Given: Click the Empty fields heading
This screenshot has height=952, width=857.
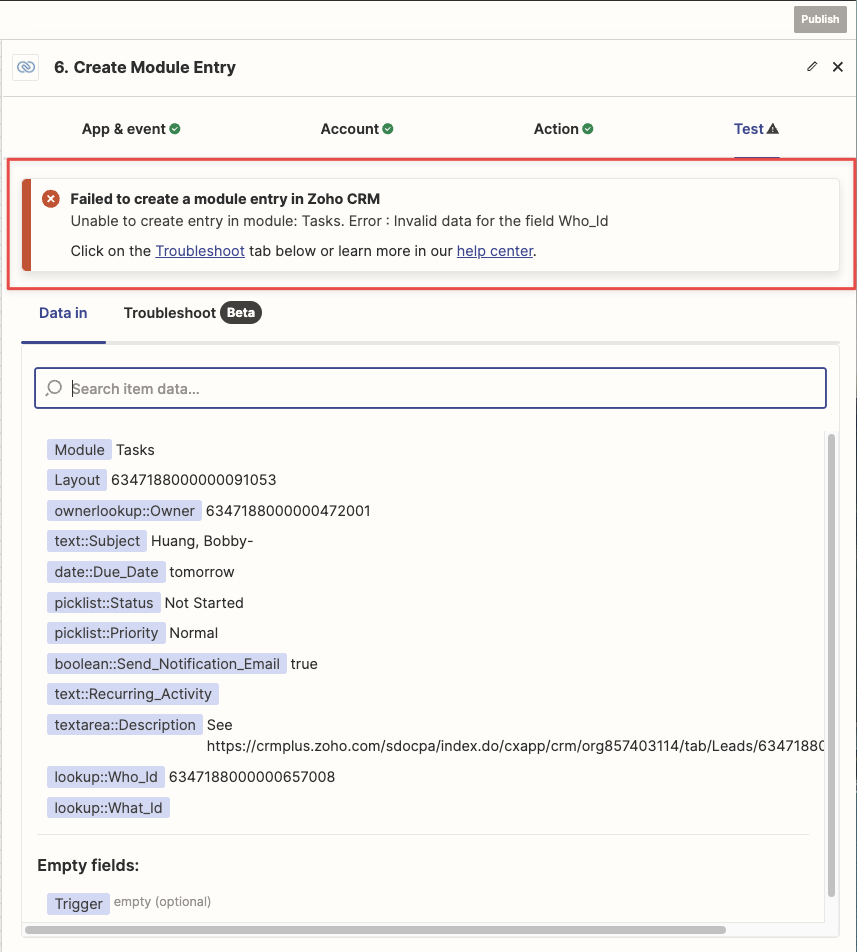Looking at the screenshot, I should pyautogui.click(x=88, y=865).
